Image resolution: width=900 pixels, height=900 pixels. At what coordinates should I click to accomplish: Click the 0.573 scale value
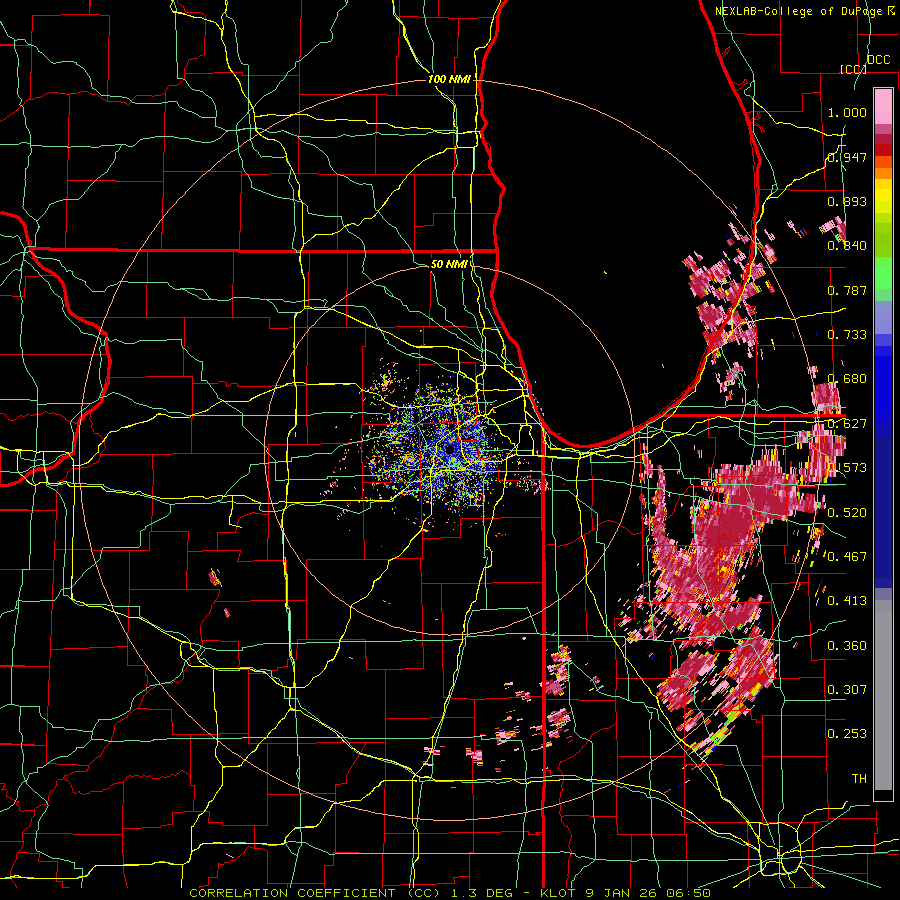coord(847,468)
